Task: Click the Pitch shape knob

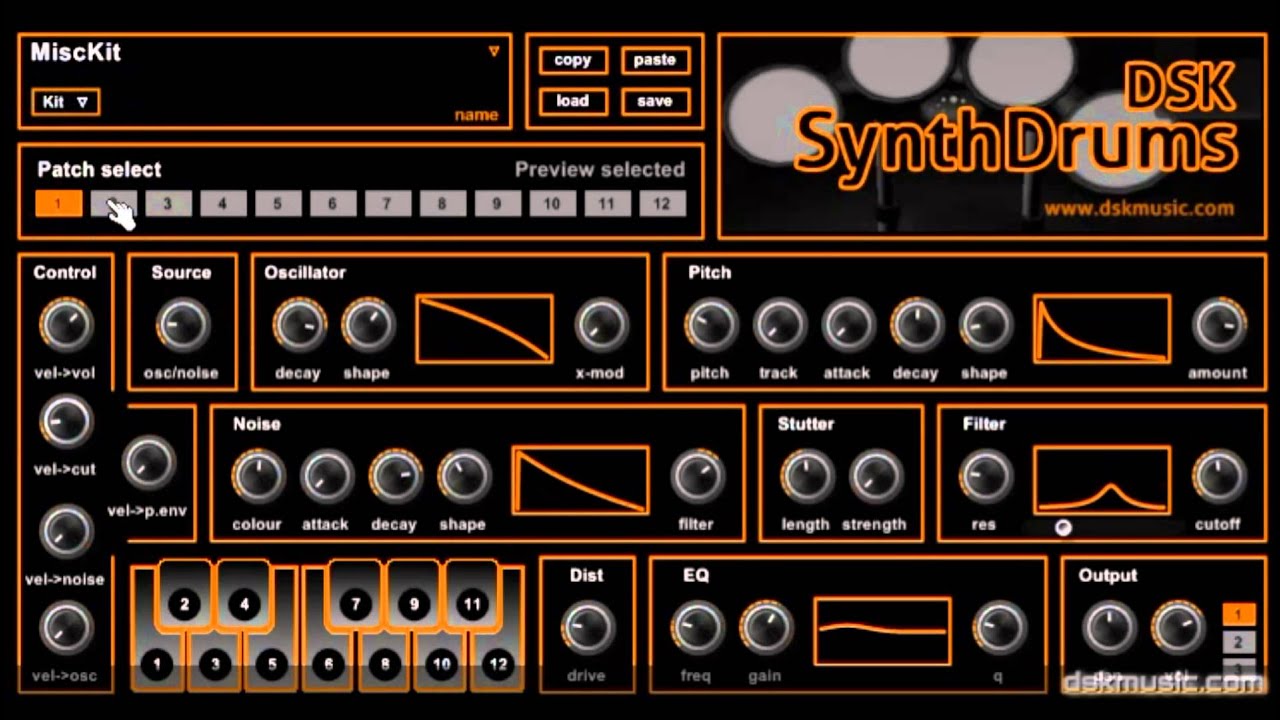Action: [x=985, y=325]
